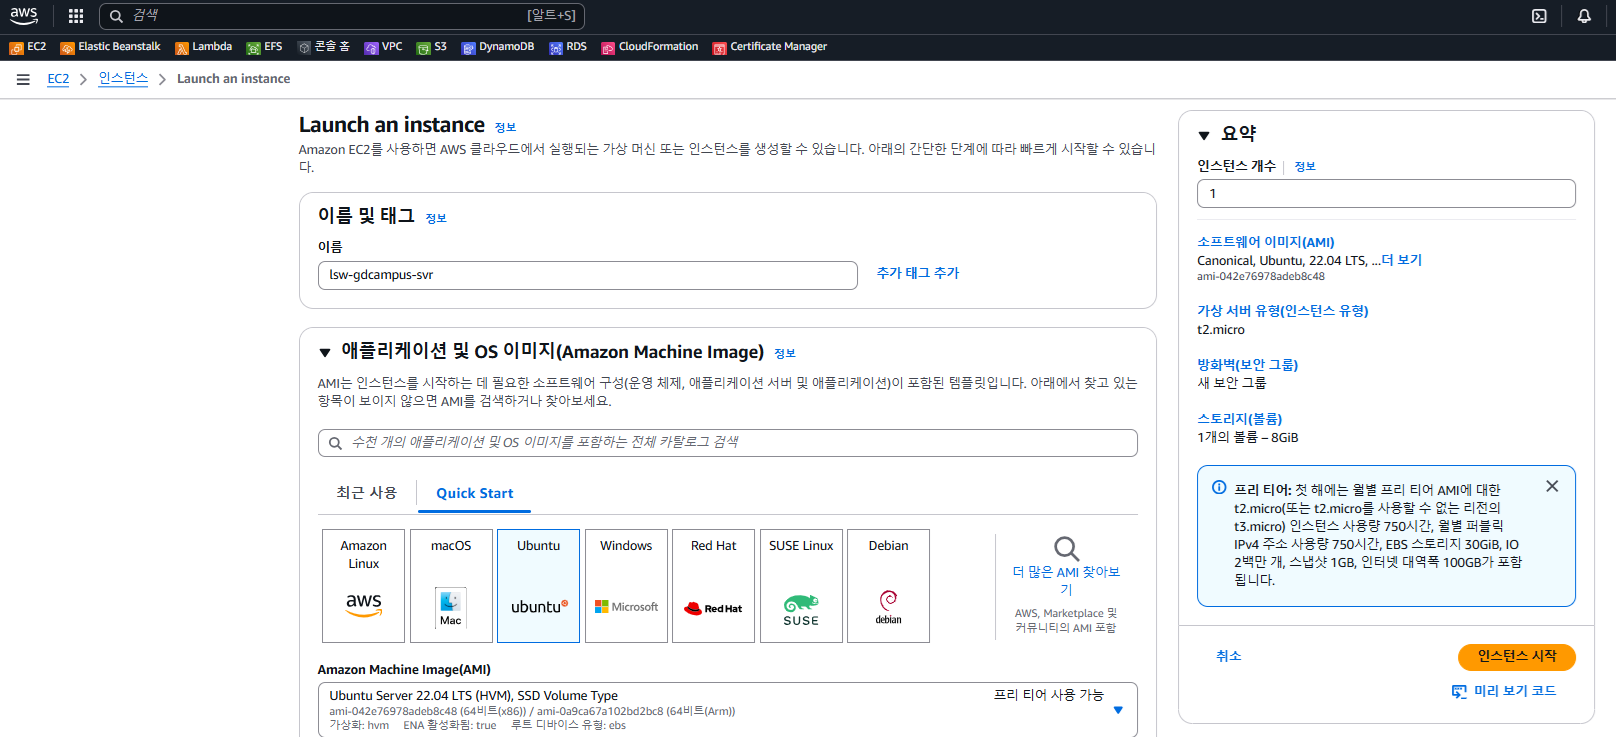
Task: Click 더 보기 in AMI summary
Action: coord(1402,260)
